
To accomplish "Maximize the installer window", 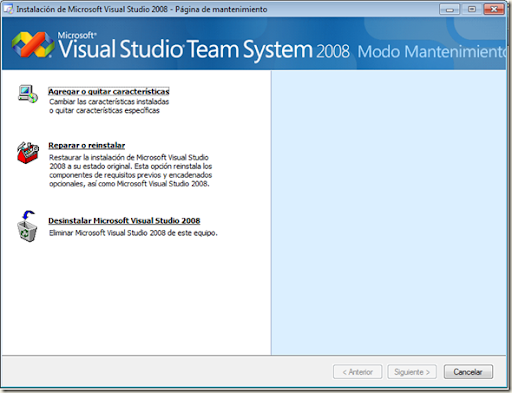I will (x=472, y=9).
